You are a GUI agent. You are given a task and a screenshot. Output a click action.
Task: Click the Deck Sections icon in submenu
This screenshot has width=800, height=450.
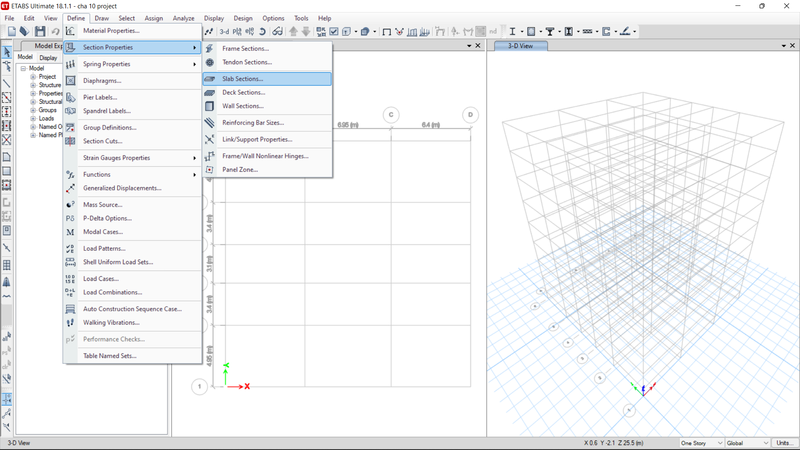pyautogui.click(x=210, y=92)
